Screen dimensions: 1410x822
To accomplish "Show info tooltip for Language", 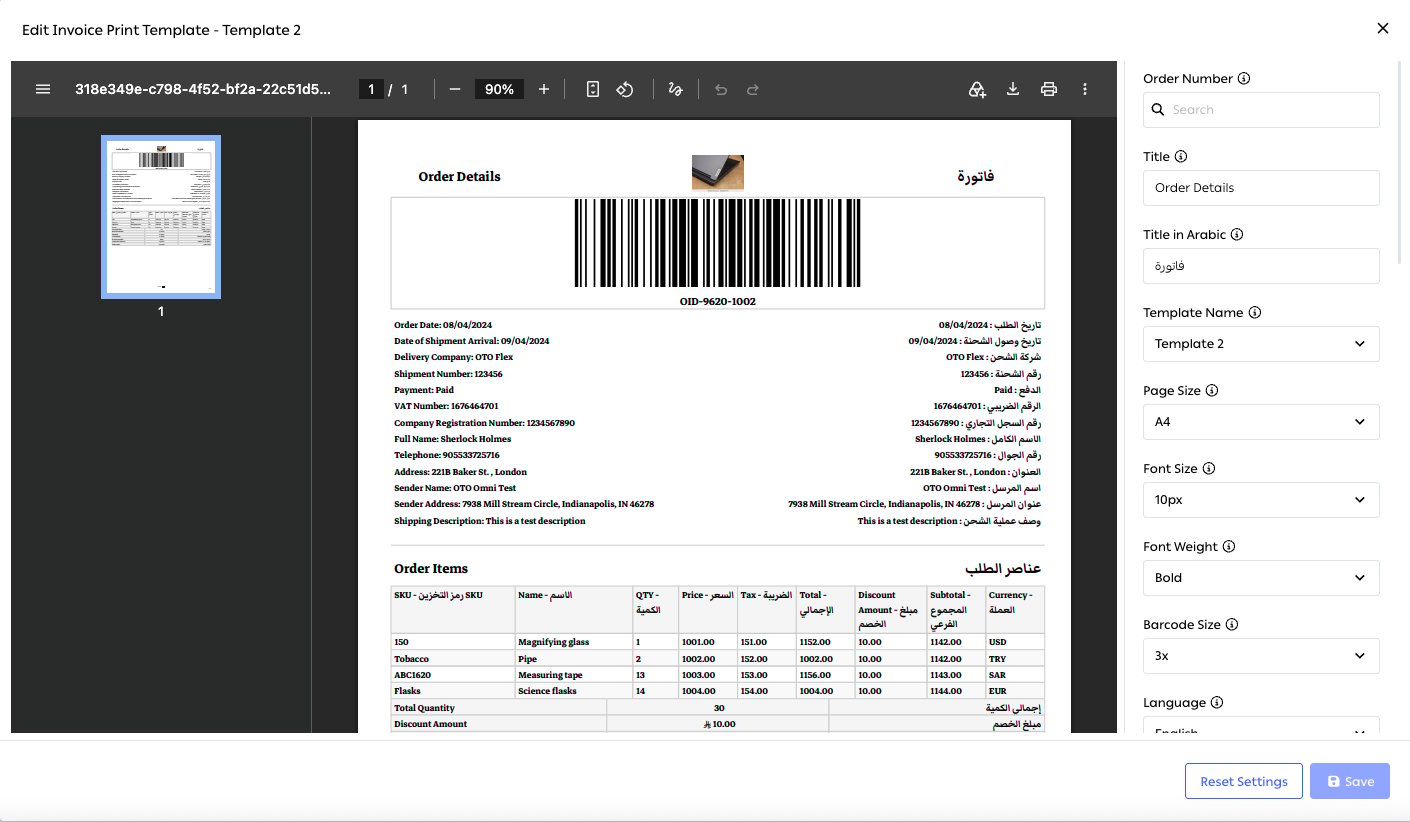I will [x=1217, y=702].
